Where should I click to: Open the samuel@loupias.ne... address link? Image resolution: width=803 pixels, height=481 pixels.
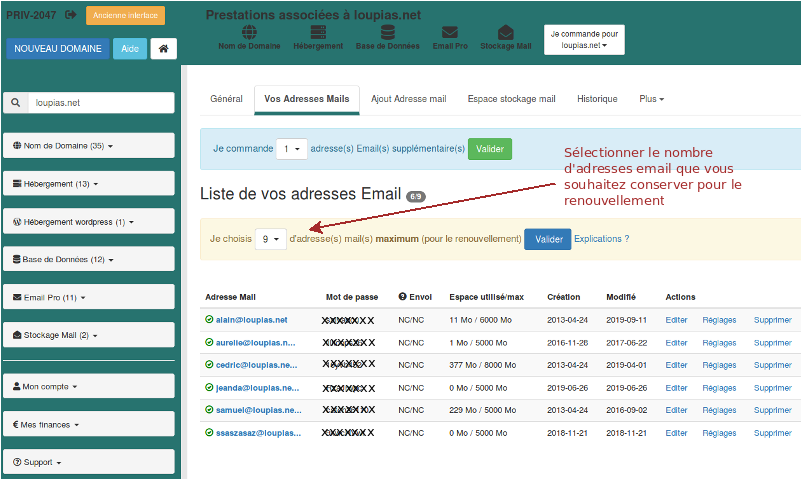259,410
